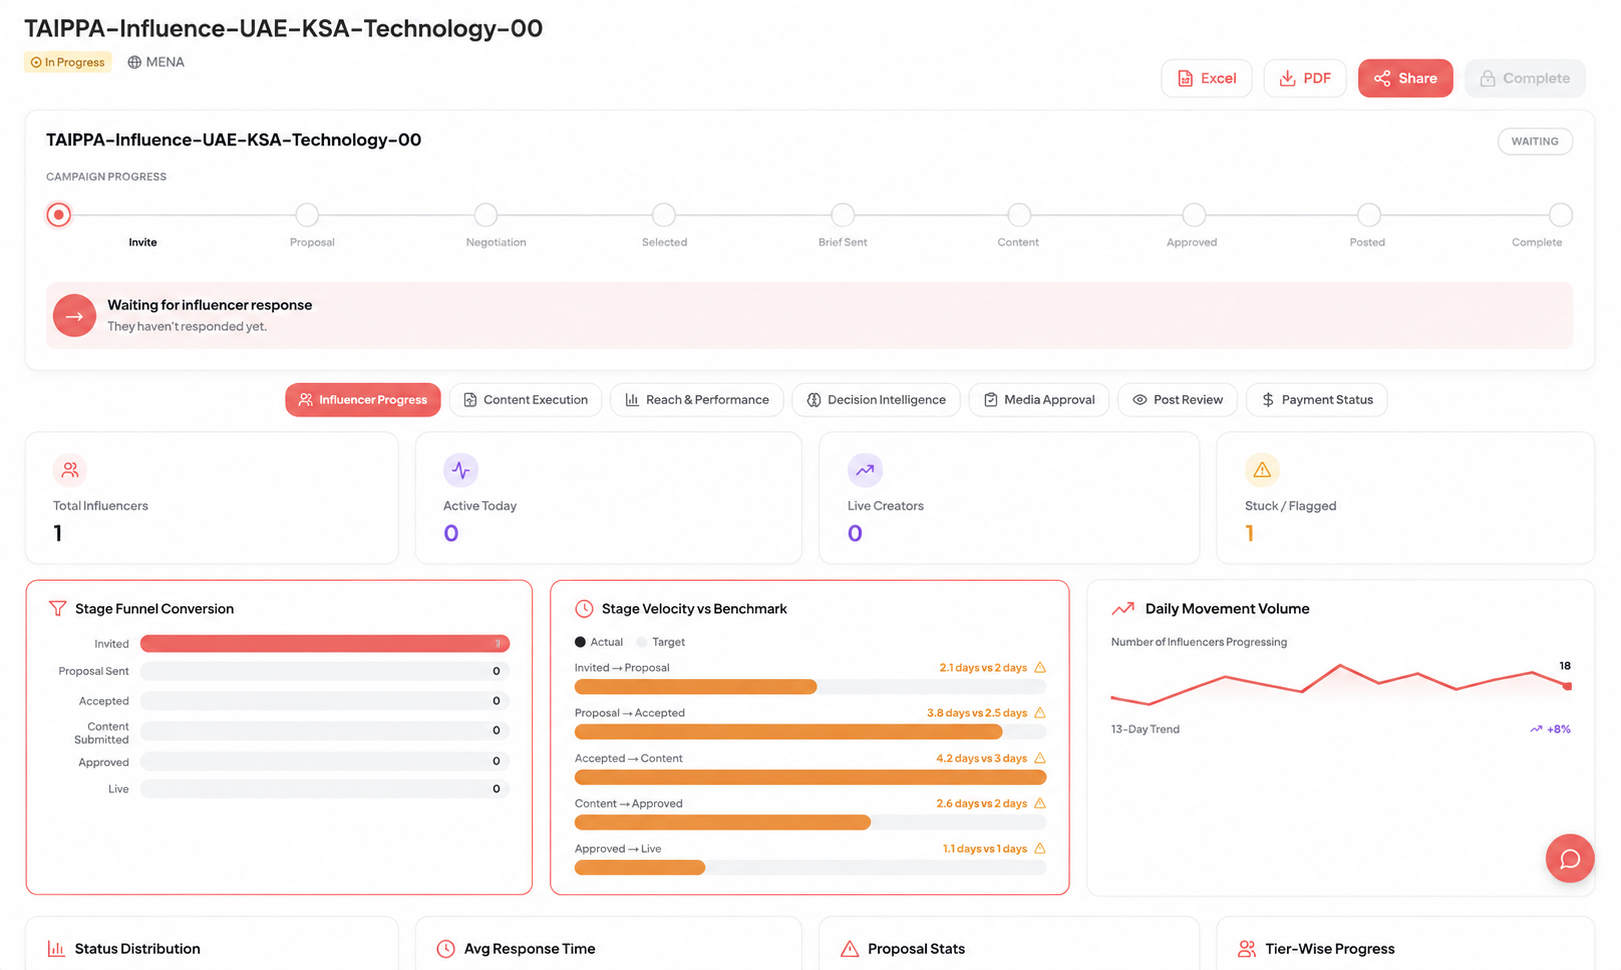Select the Complete progress step circle

point(1561,215)
